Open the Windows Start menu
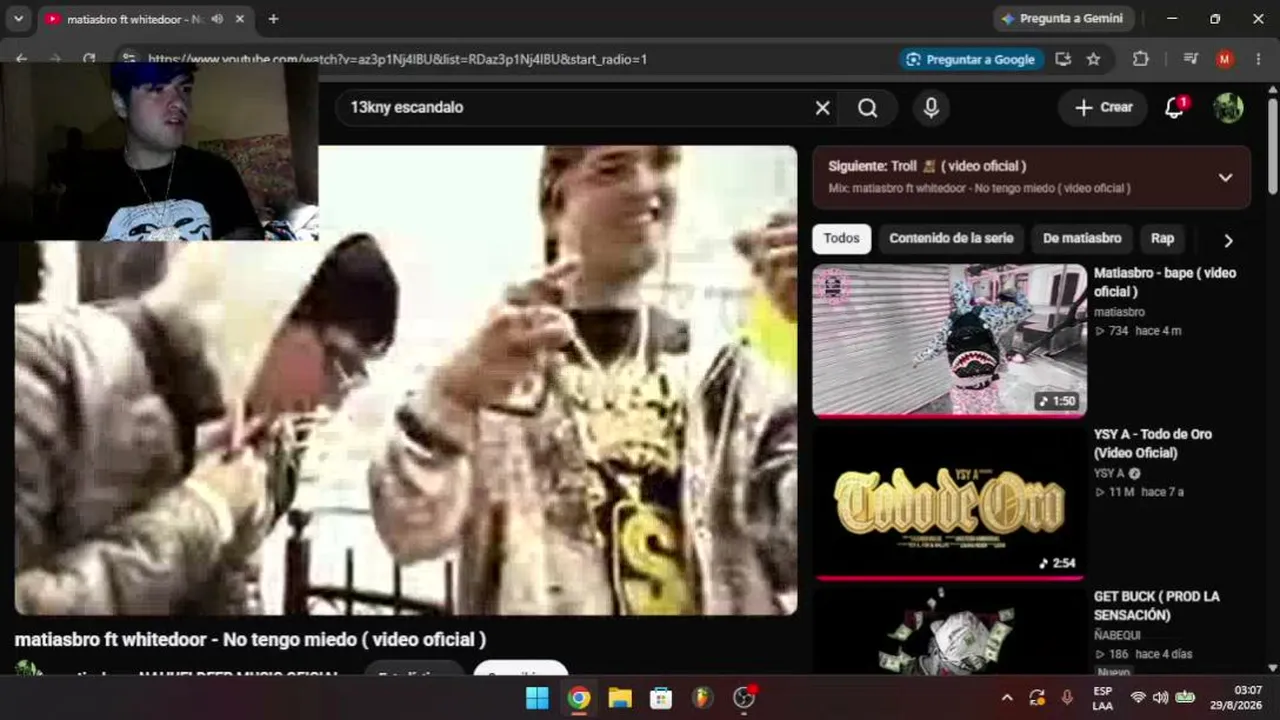This screenshot has width=1280, height=720. 537,698
